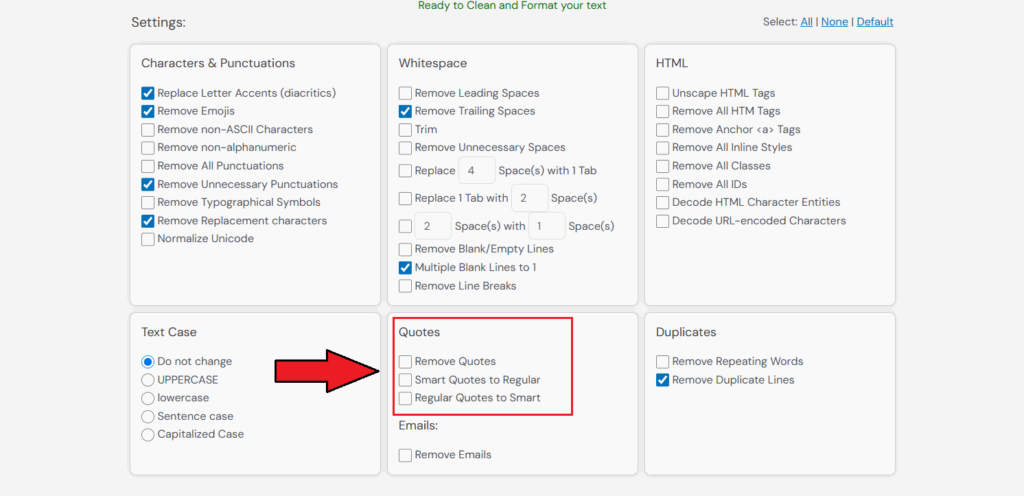Check Remove All Classes
The image size is (1024, 496).
coord(662,166)
